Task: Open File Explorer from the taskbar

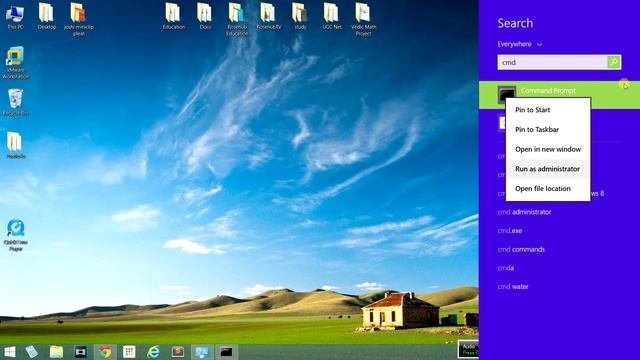Action: (56, 352)
